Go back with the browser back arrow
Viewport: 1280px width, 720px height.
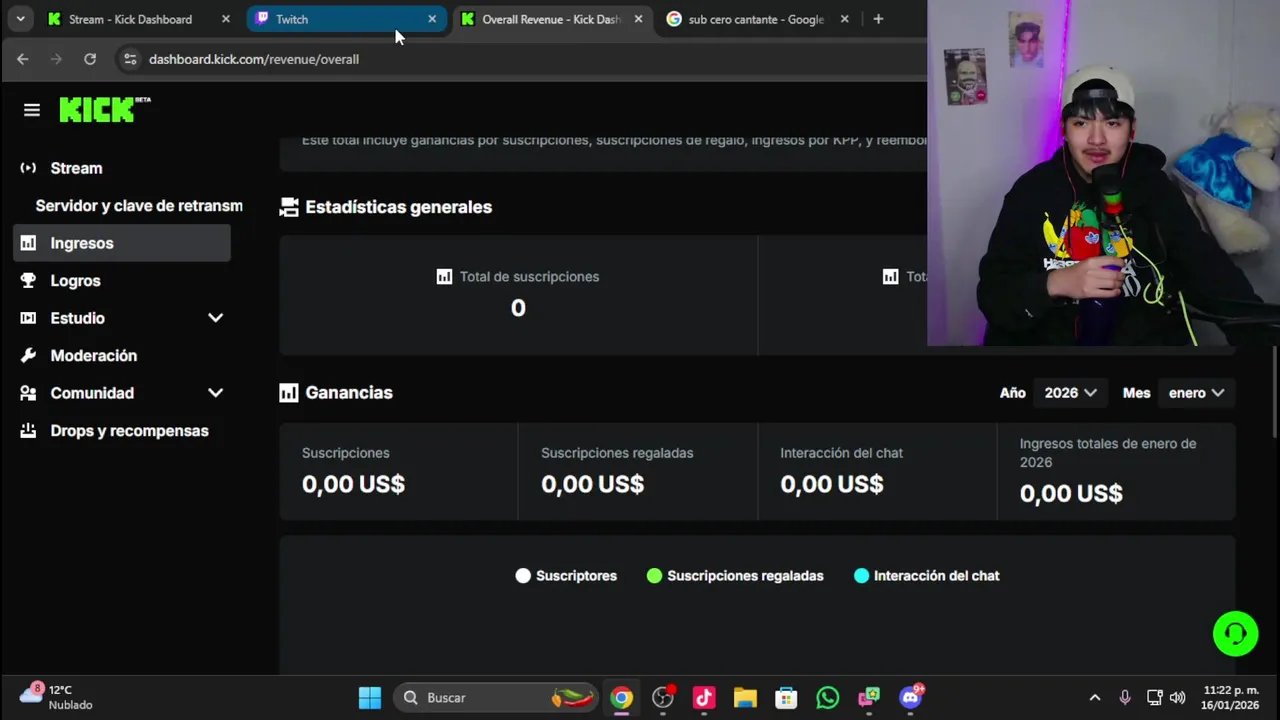point(23,59)
